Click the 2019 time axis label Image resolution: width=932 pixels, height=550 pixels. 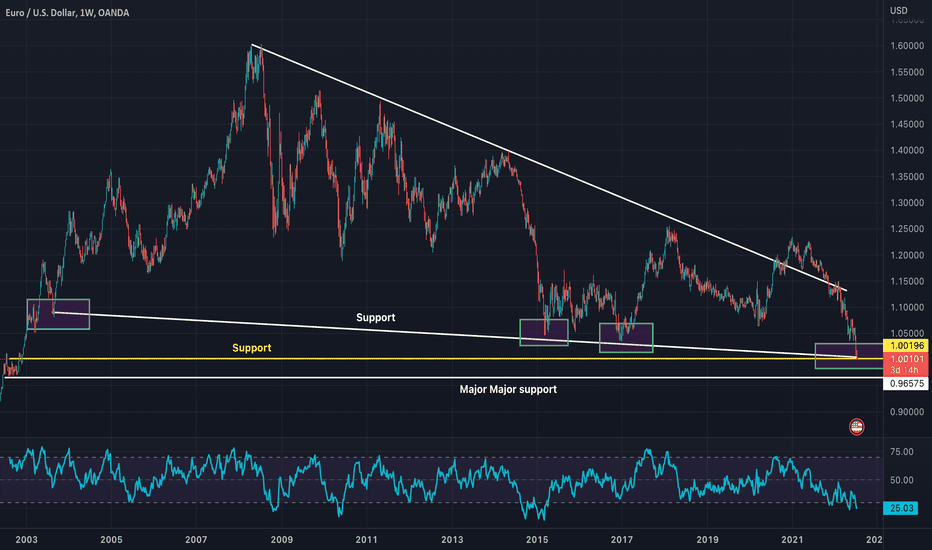point(707,540)
